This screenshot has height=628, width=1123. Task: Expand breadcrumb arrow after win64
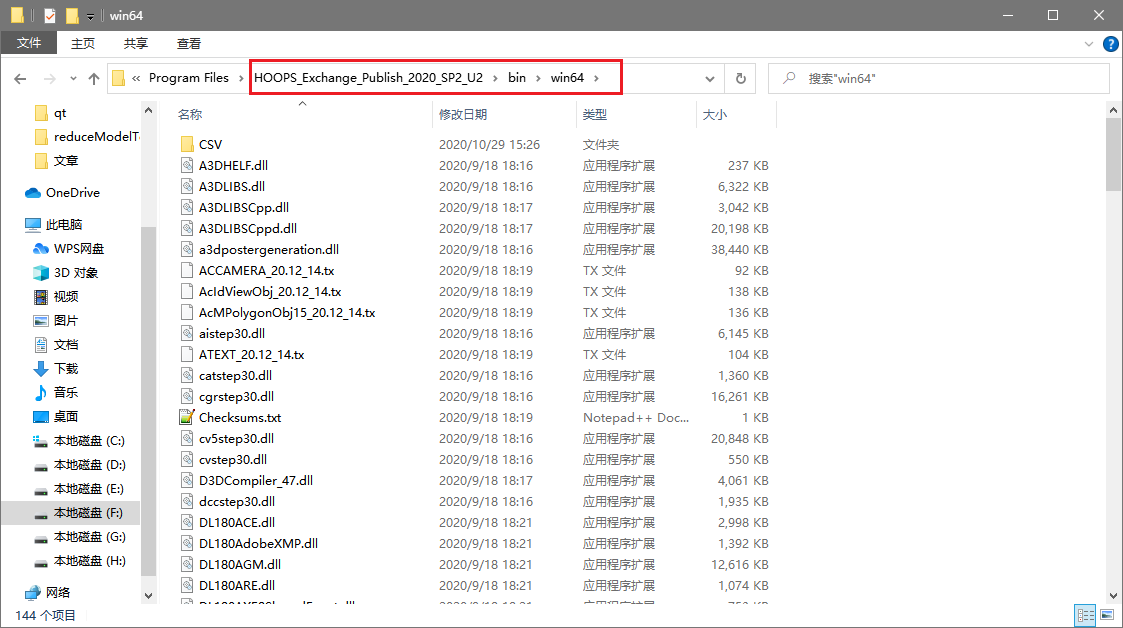coord(596,78)
